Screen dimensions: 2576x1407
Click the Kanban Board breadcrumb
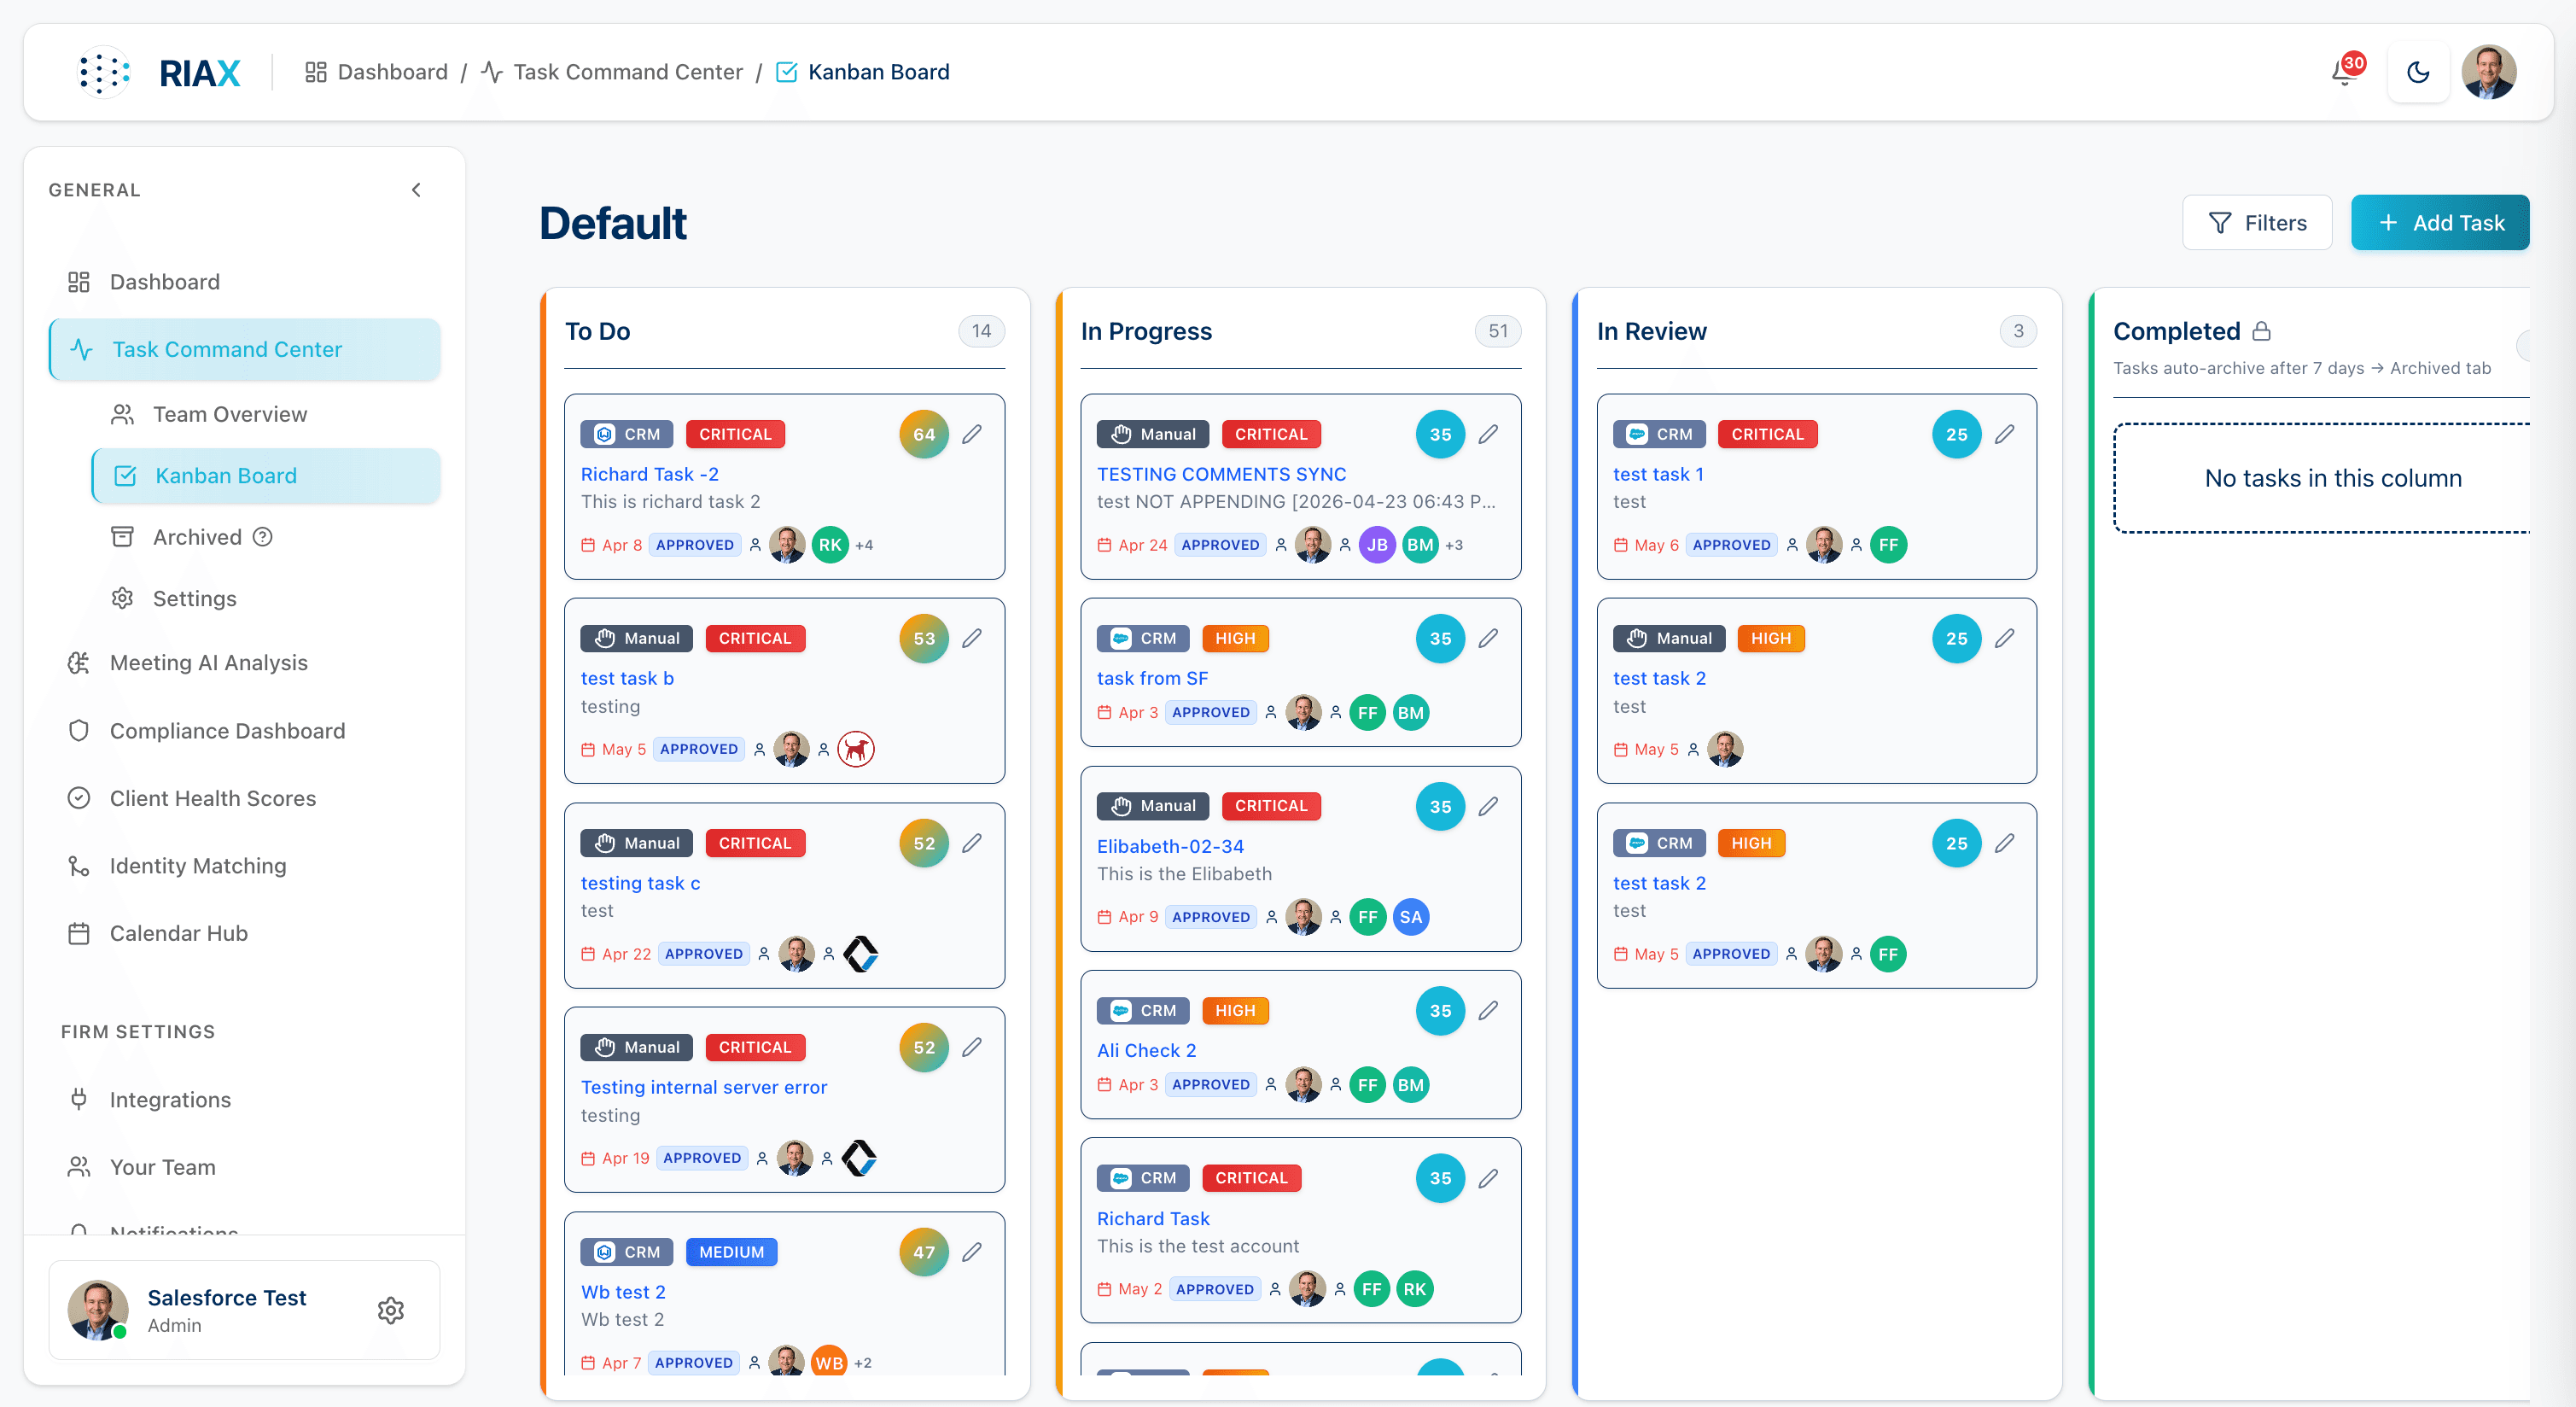(x=863, y=72)
